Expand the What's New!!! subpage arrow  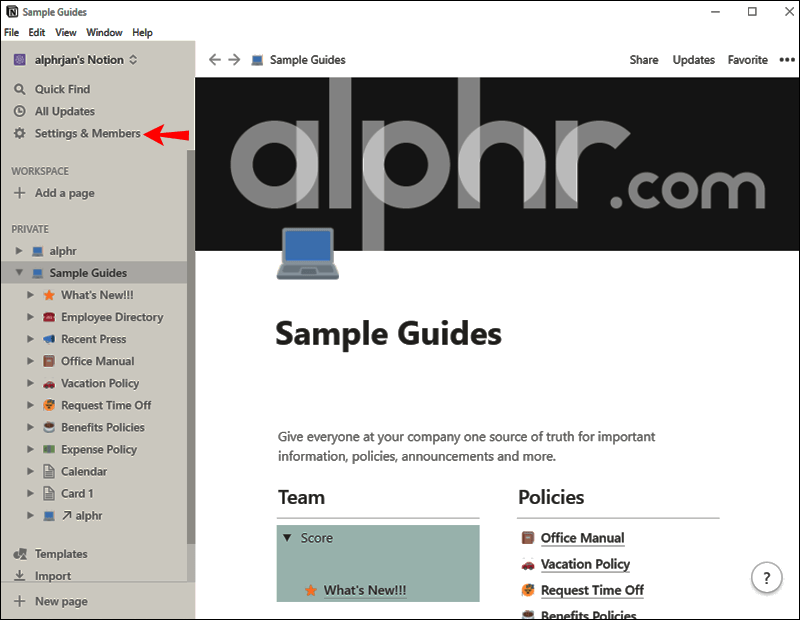coord(31,295)
